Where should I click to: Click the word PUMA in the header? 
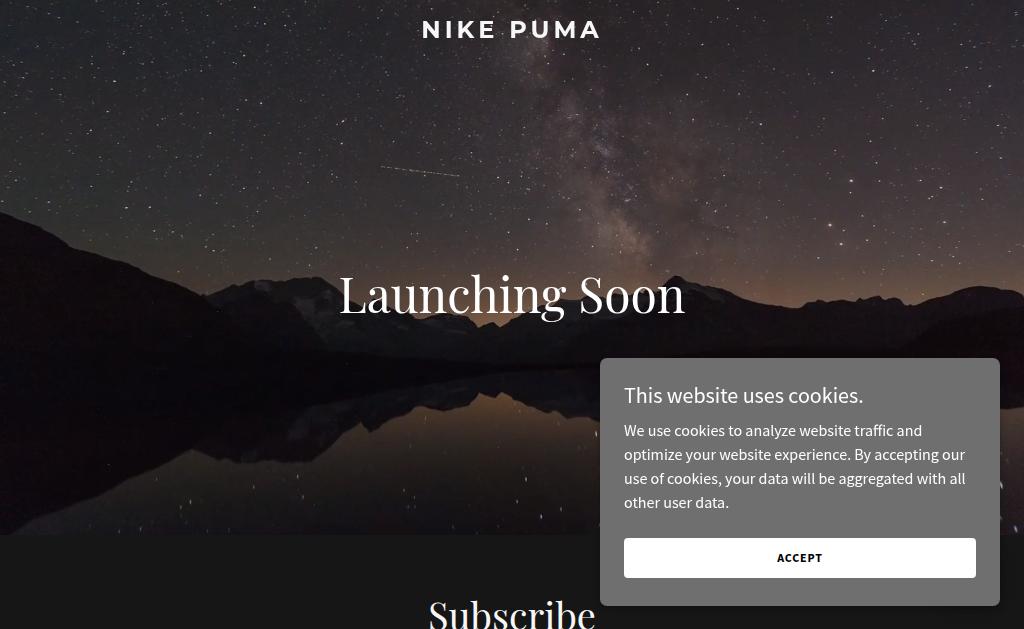tap(555, 30)
